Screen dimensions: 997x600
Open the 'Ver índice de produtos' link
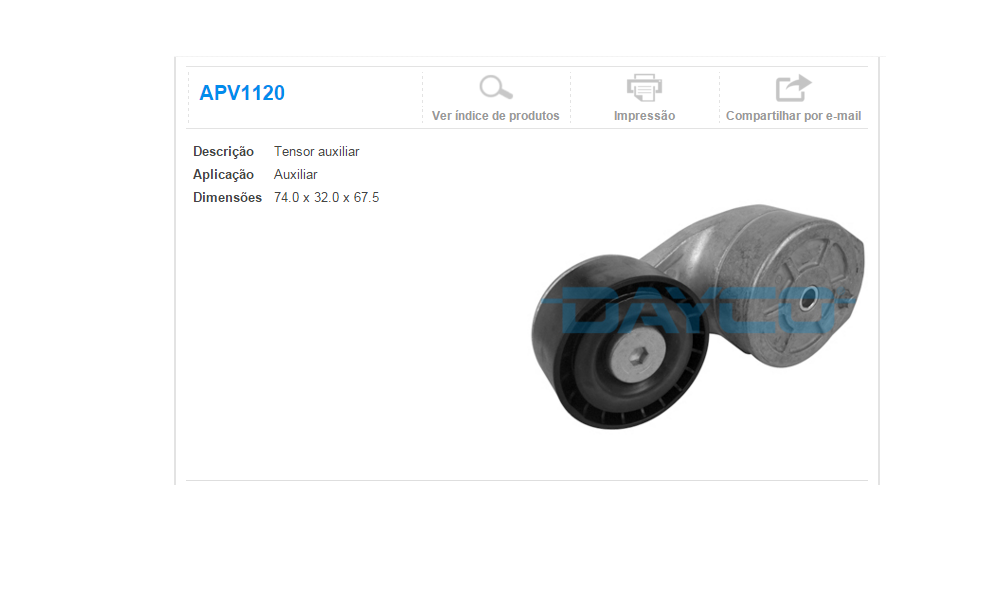[x=495, y=116]
